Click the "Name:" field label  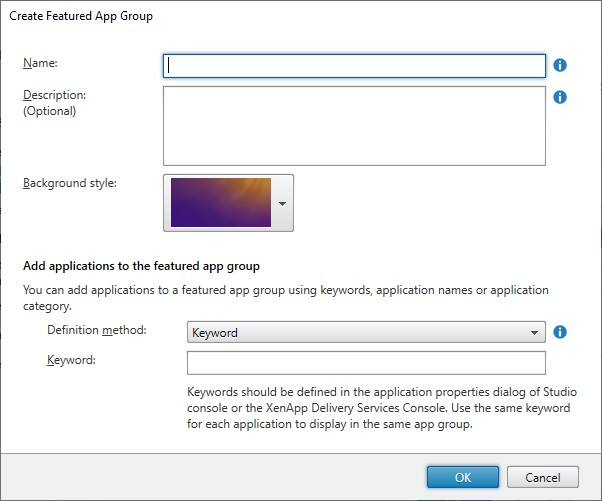(41, 63)
